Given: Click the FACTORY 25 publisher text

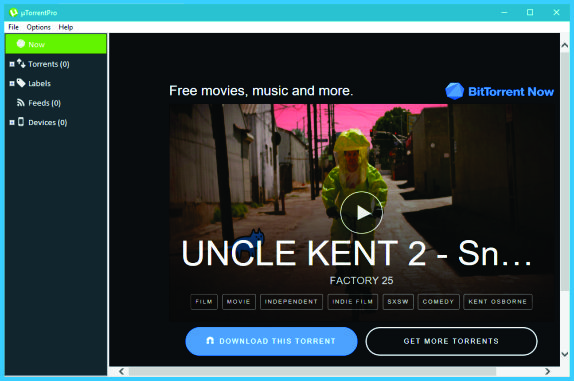Looking at the screenshot, I should click(x=361, y=280).
